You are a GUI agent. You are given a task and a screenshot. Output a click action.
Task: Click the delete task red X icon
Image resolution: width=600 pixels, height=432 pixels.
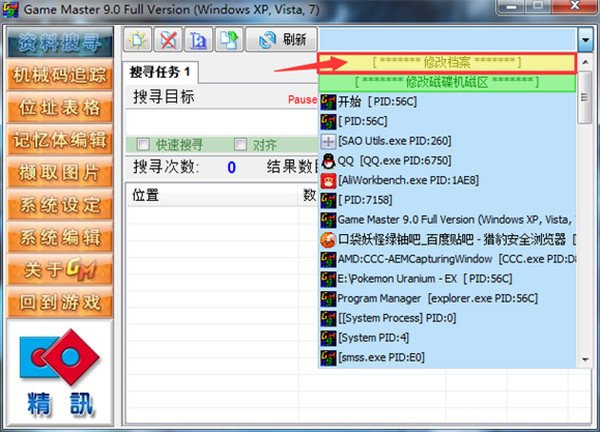168,40
